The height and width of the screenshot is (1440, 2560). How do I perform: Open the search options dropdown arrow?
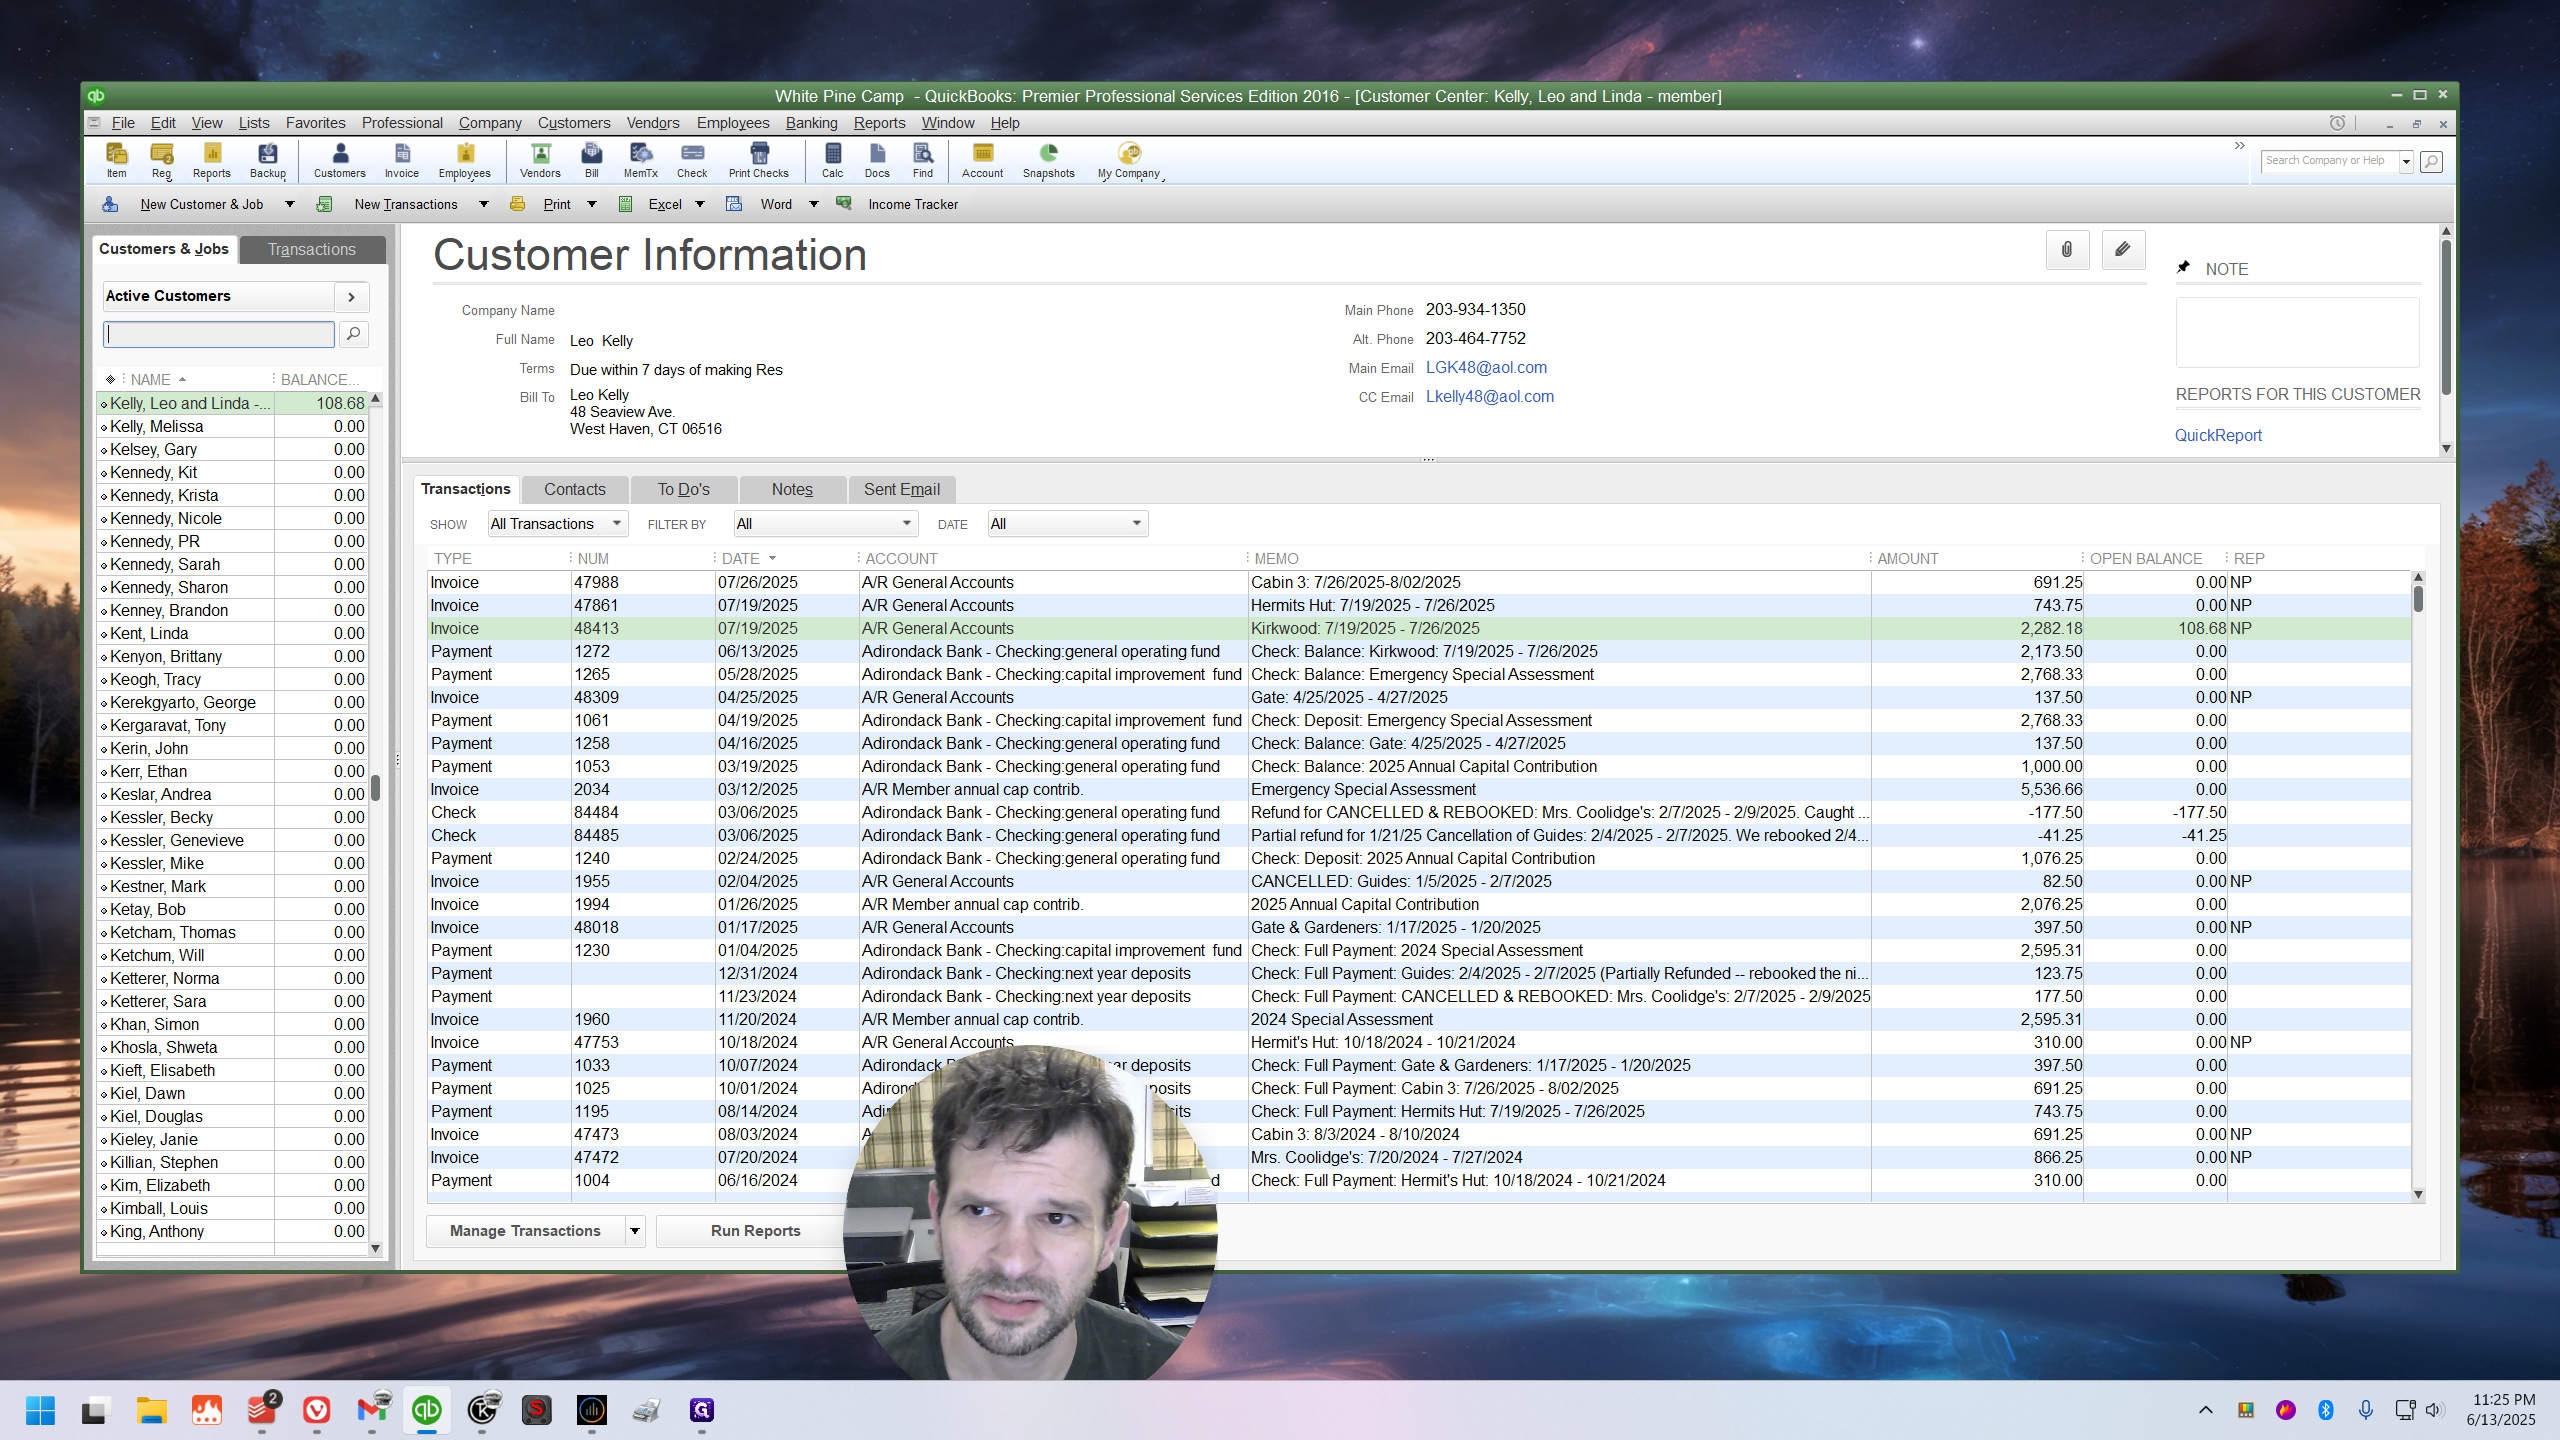(x=2406, y=161)
